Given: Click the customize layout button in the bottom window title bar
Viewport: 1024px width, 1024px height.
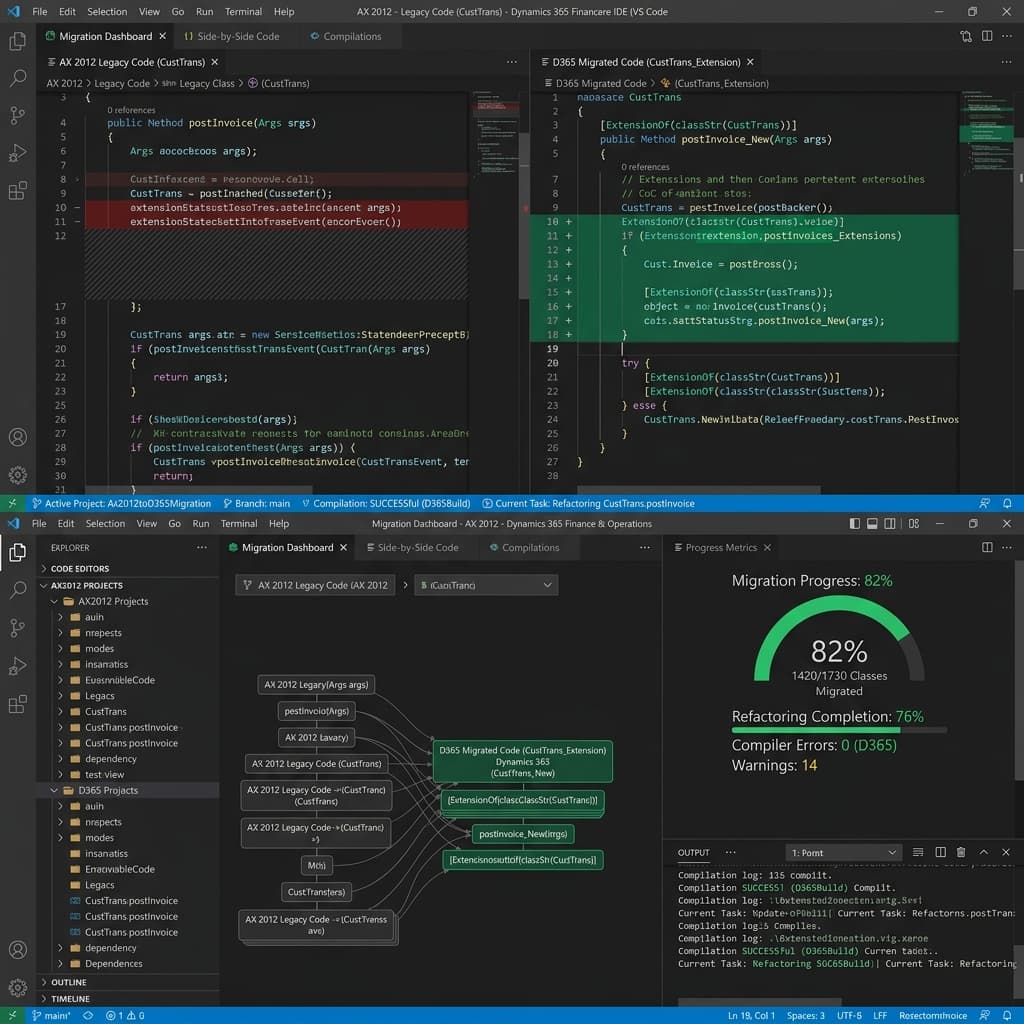Looking at the screenshot, I should [914, 524].
